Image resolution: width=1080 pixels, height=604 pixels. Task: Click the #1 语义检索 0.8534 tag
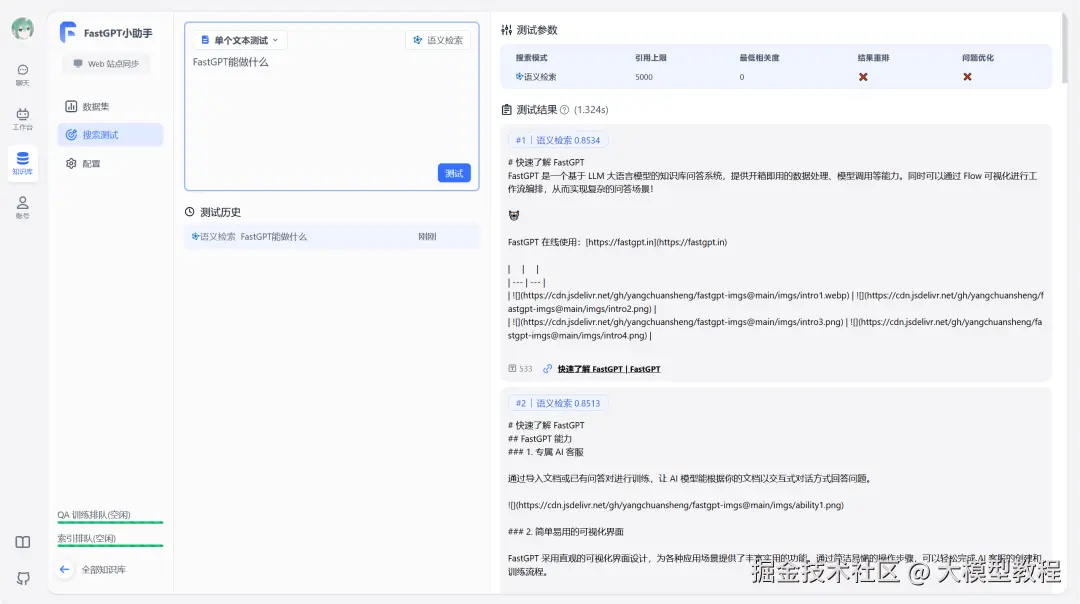click(x=558, y=140)
